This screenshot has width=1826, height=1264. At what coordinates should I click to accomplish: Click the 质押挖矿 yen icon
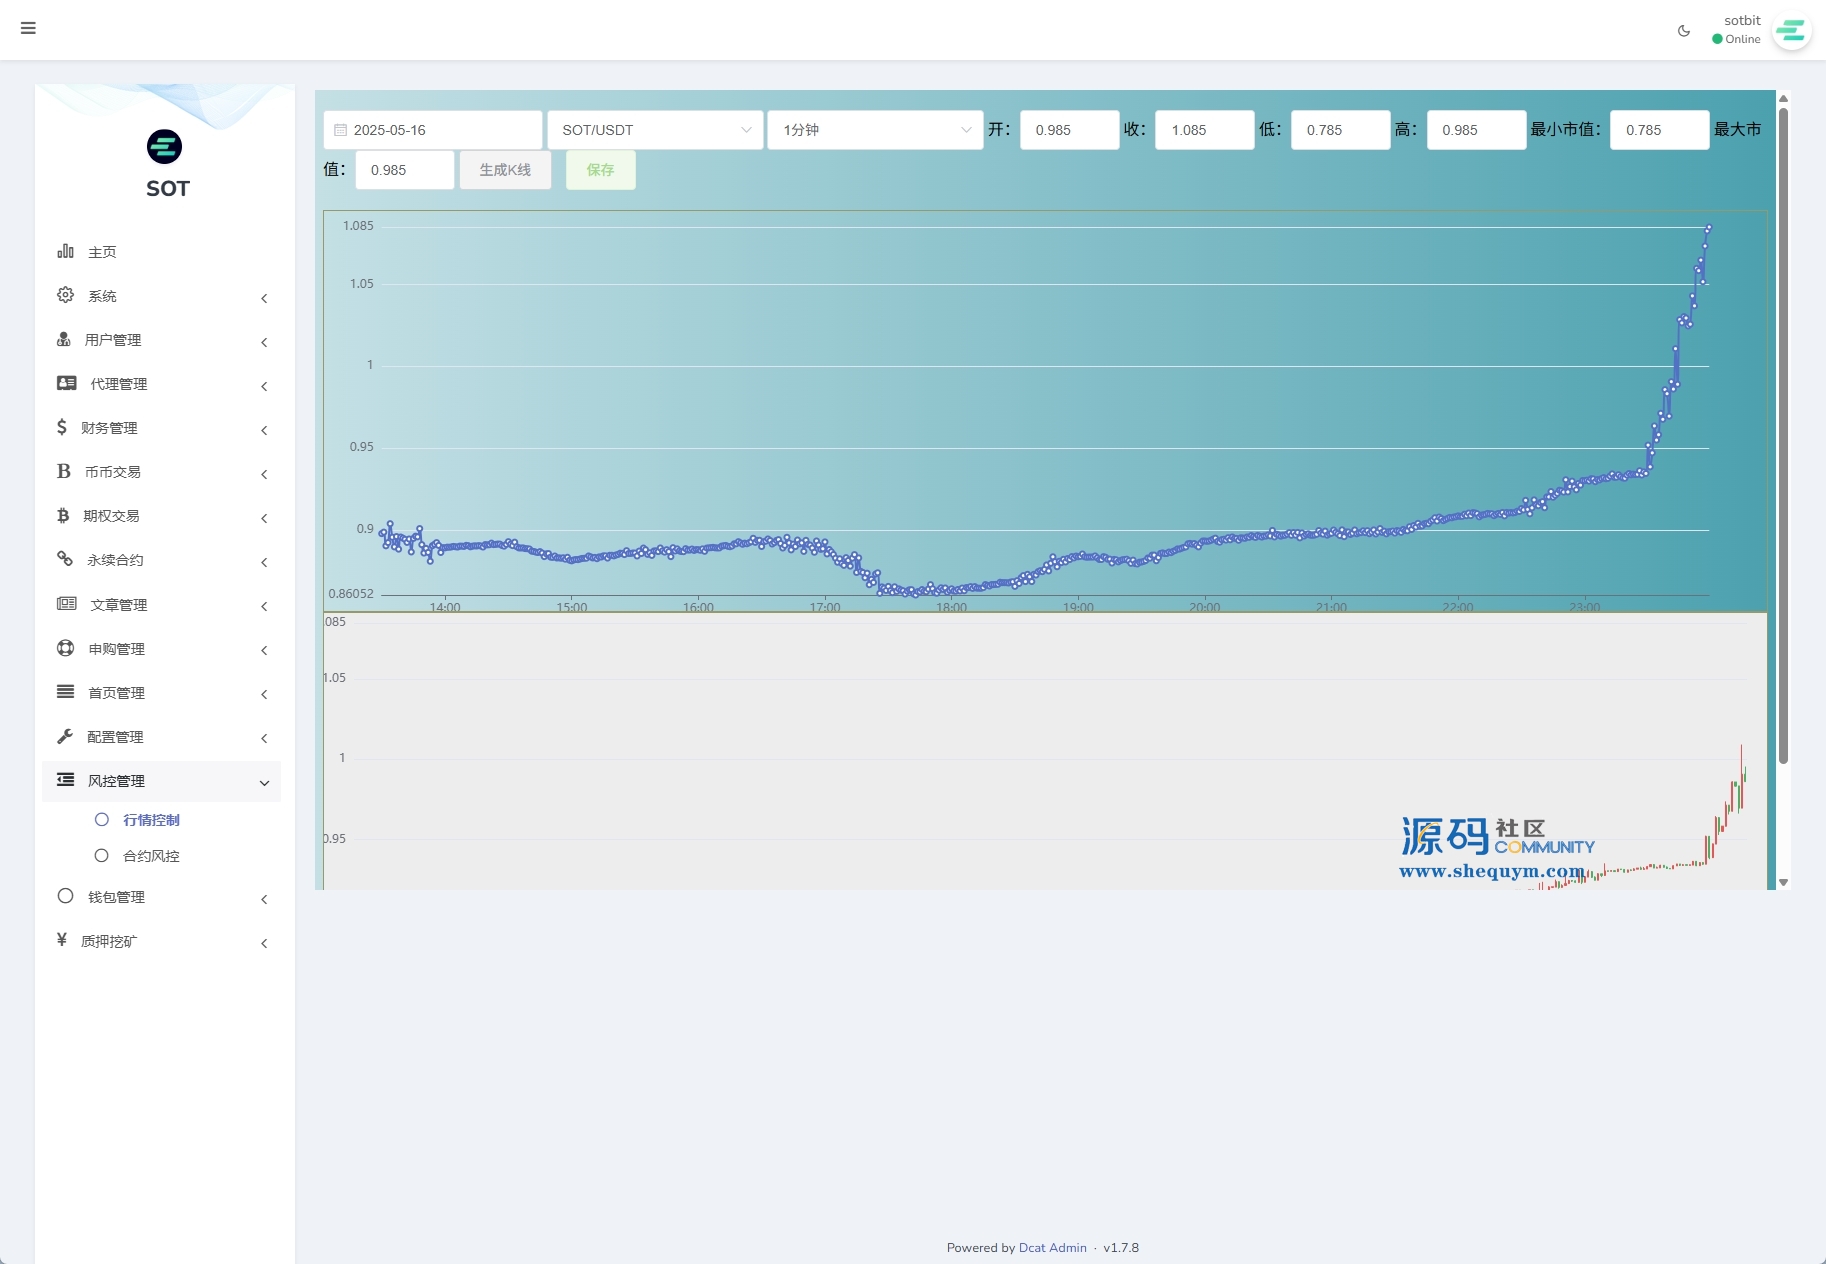pyautogui.click(x=62, y=940)
